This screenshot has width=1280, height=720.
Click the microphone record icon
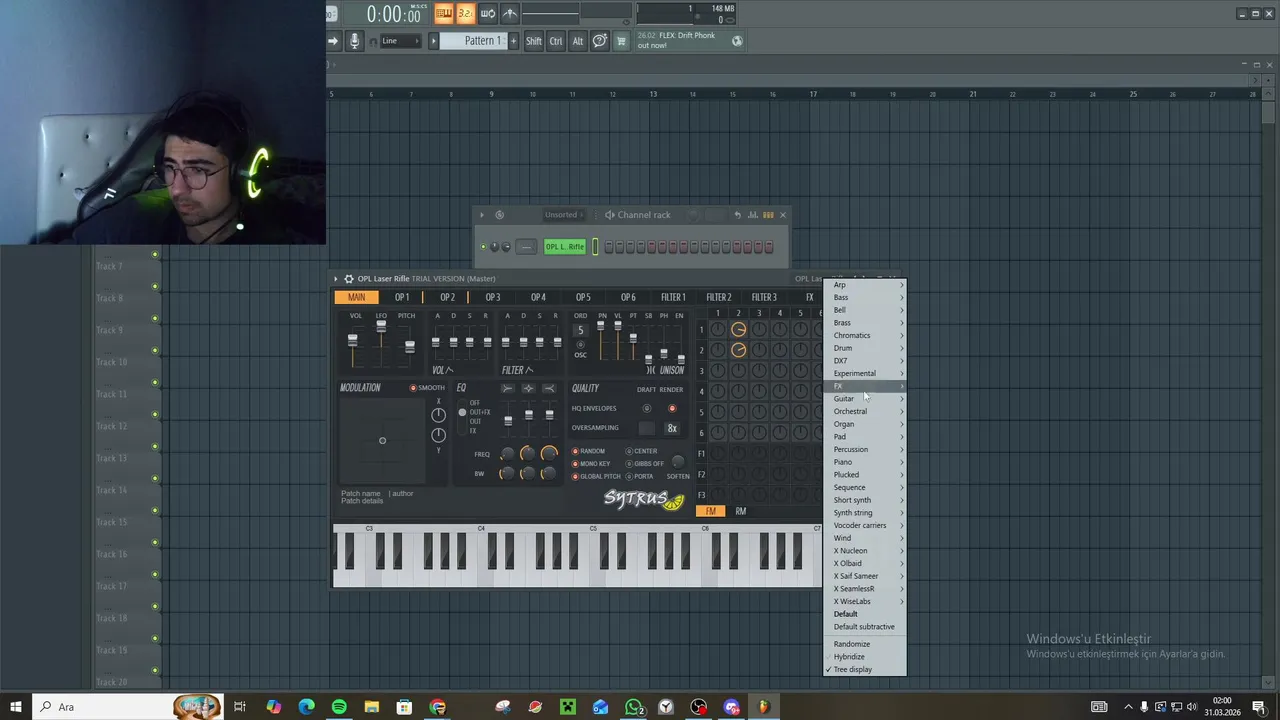pyautogui.click(x=354, y=41)
